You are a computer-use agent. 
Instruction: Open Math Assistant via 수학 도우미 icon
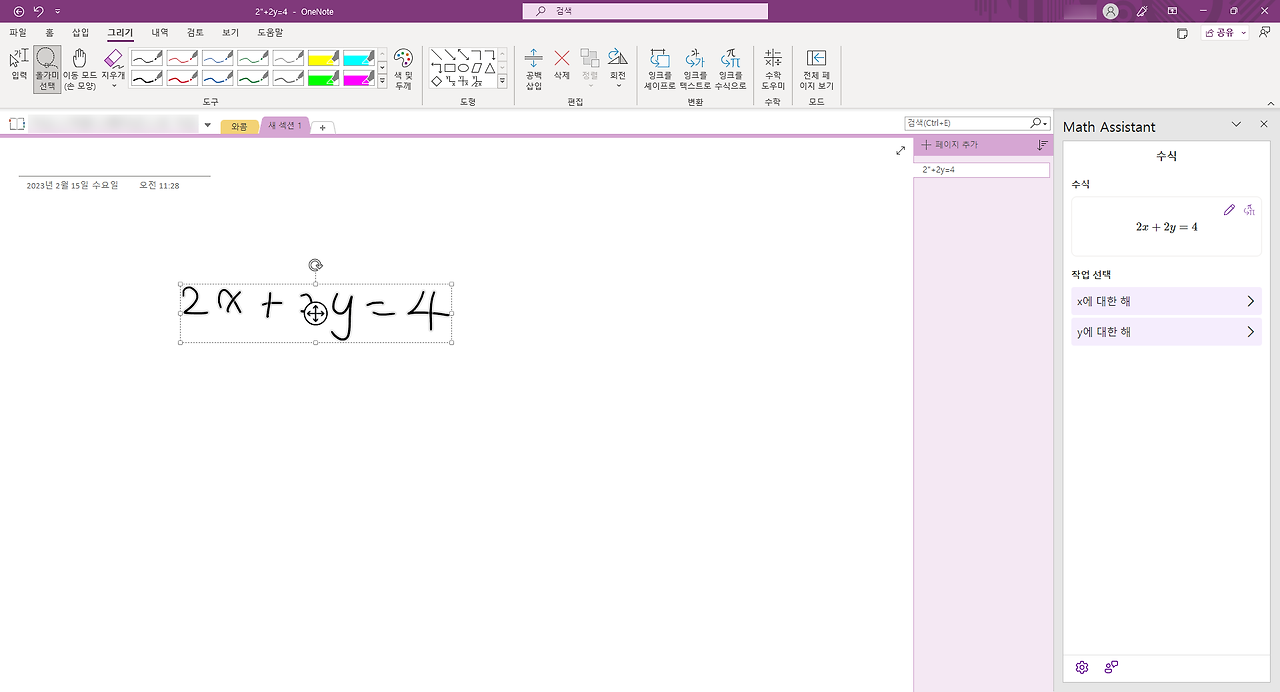click(x=771, y=68)
